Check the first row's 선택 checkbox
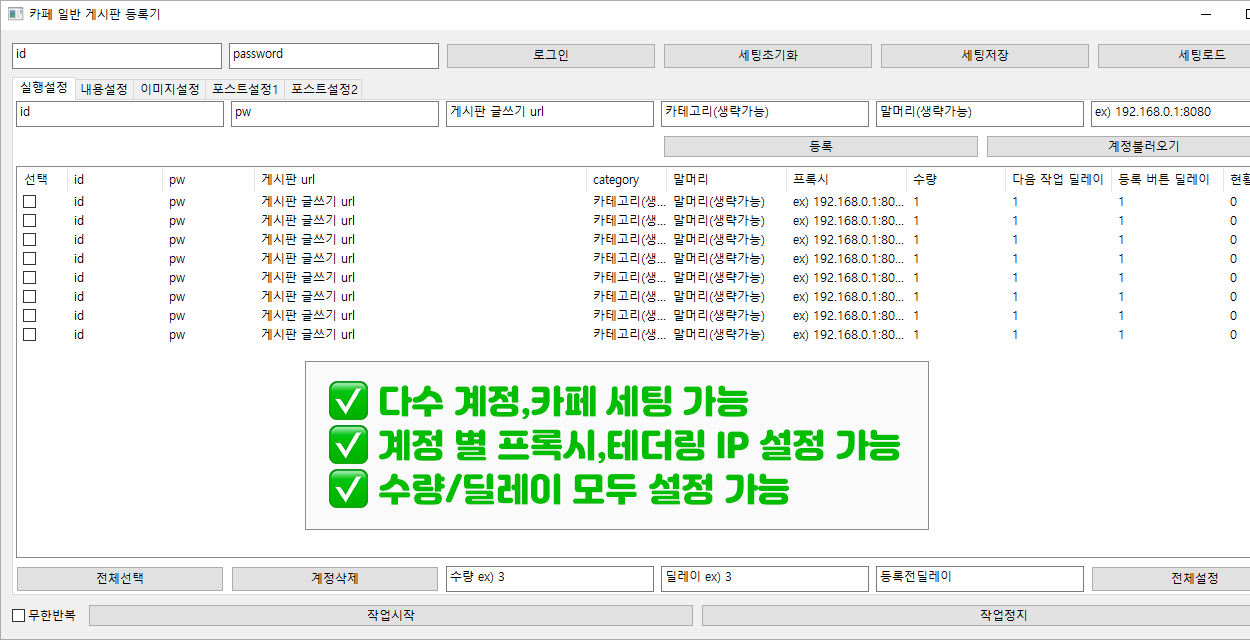Screen dimensions: 1250x640 (x=30, y=201)
